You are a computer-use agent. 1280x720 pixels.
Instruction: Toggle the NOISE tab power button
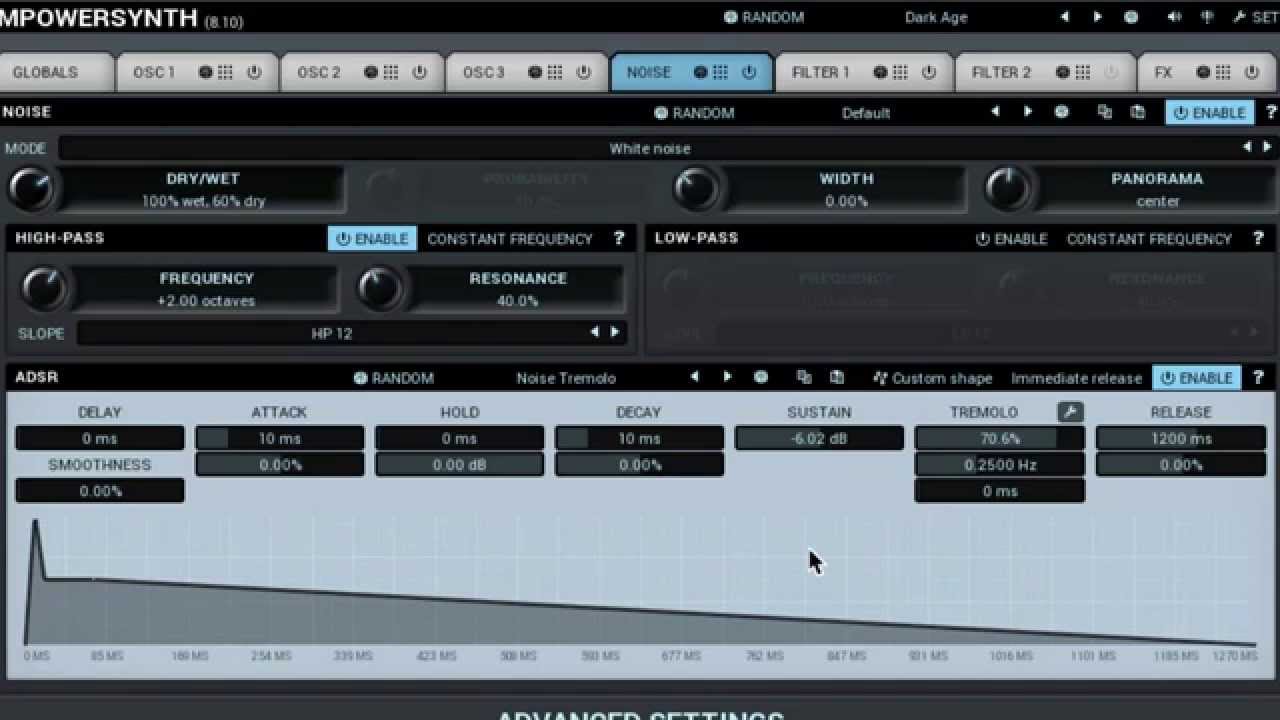(749, 72)
